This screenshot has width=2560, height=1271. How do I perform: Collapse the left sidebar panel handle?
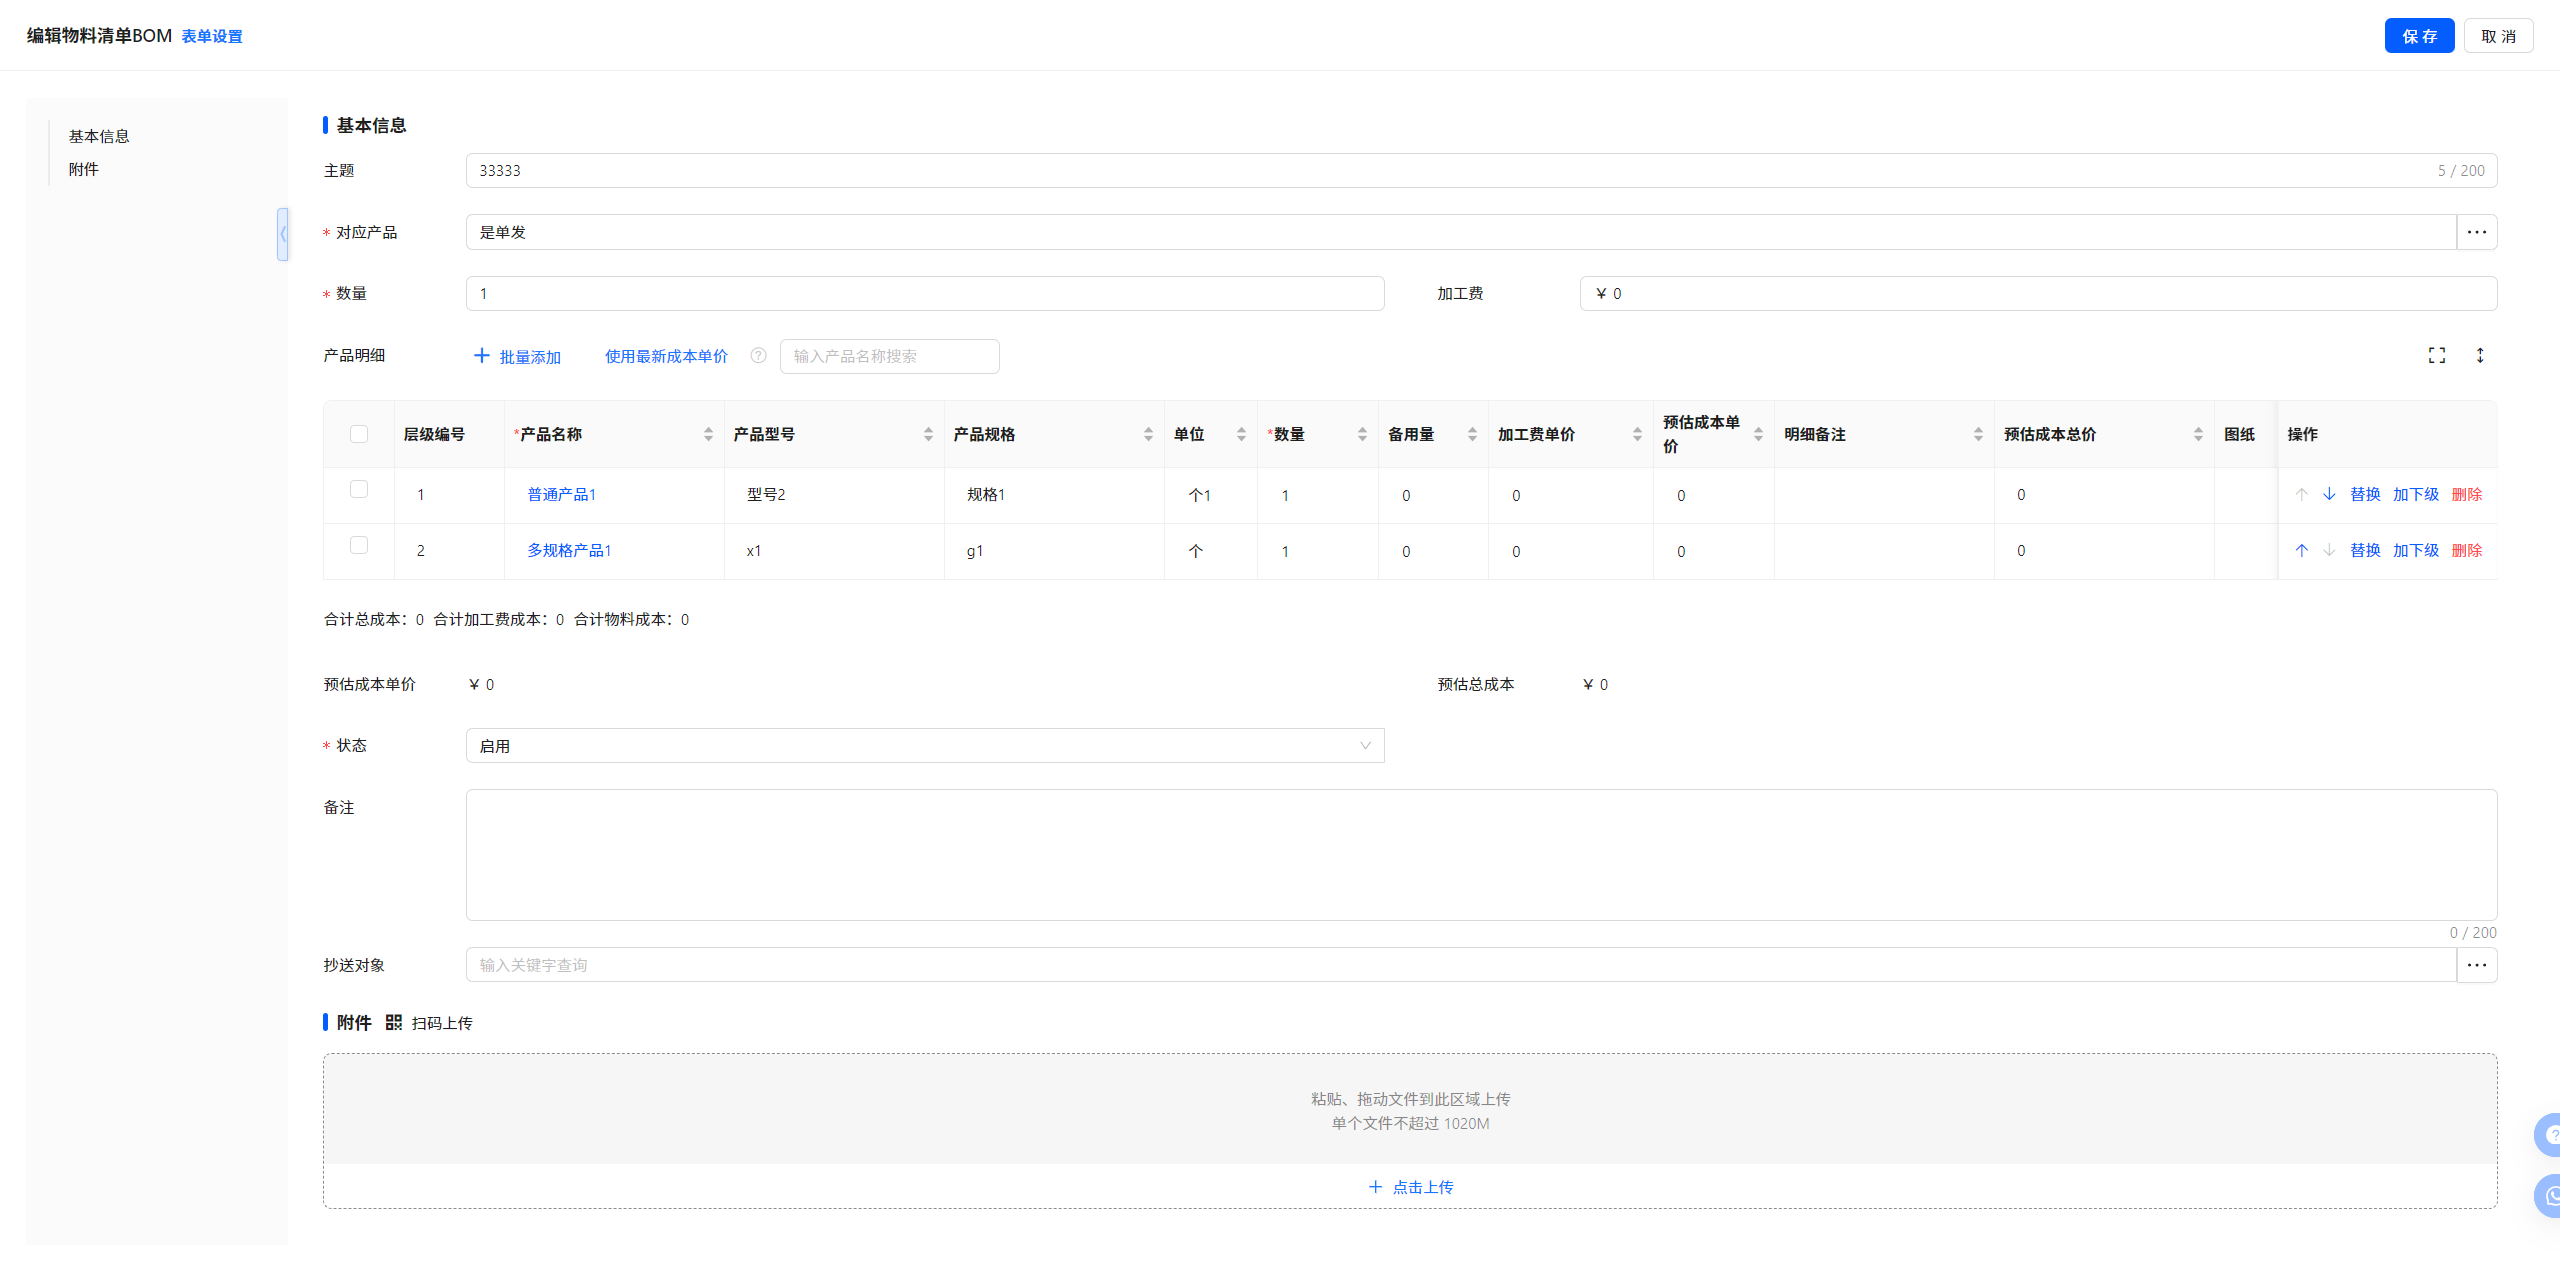283,234
